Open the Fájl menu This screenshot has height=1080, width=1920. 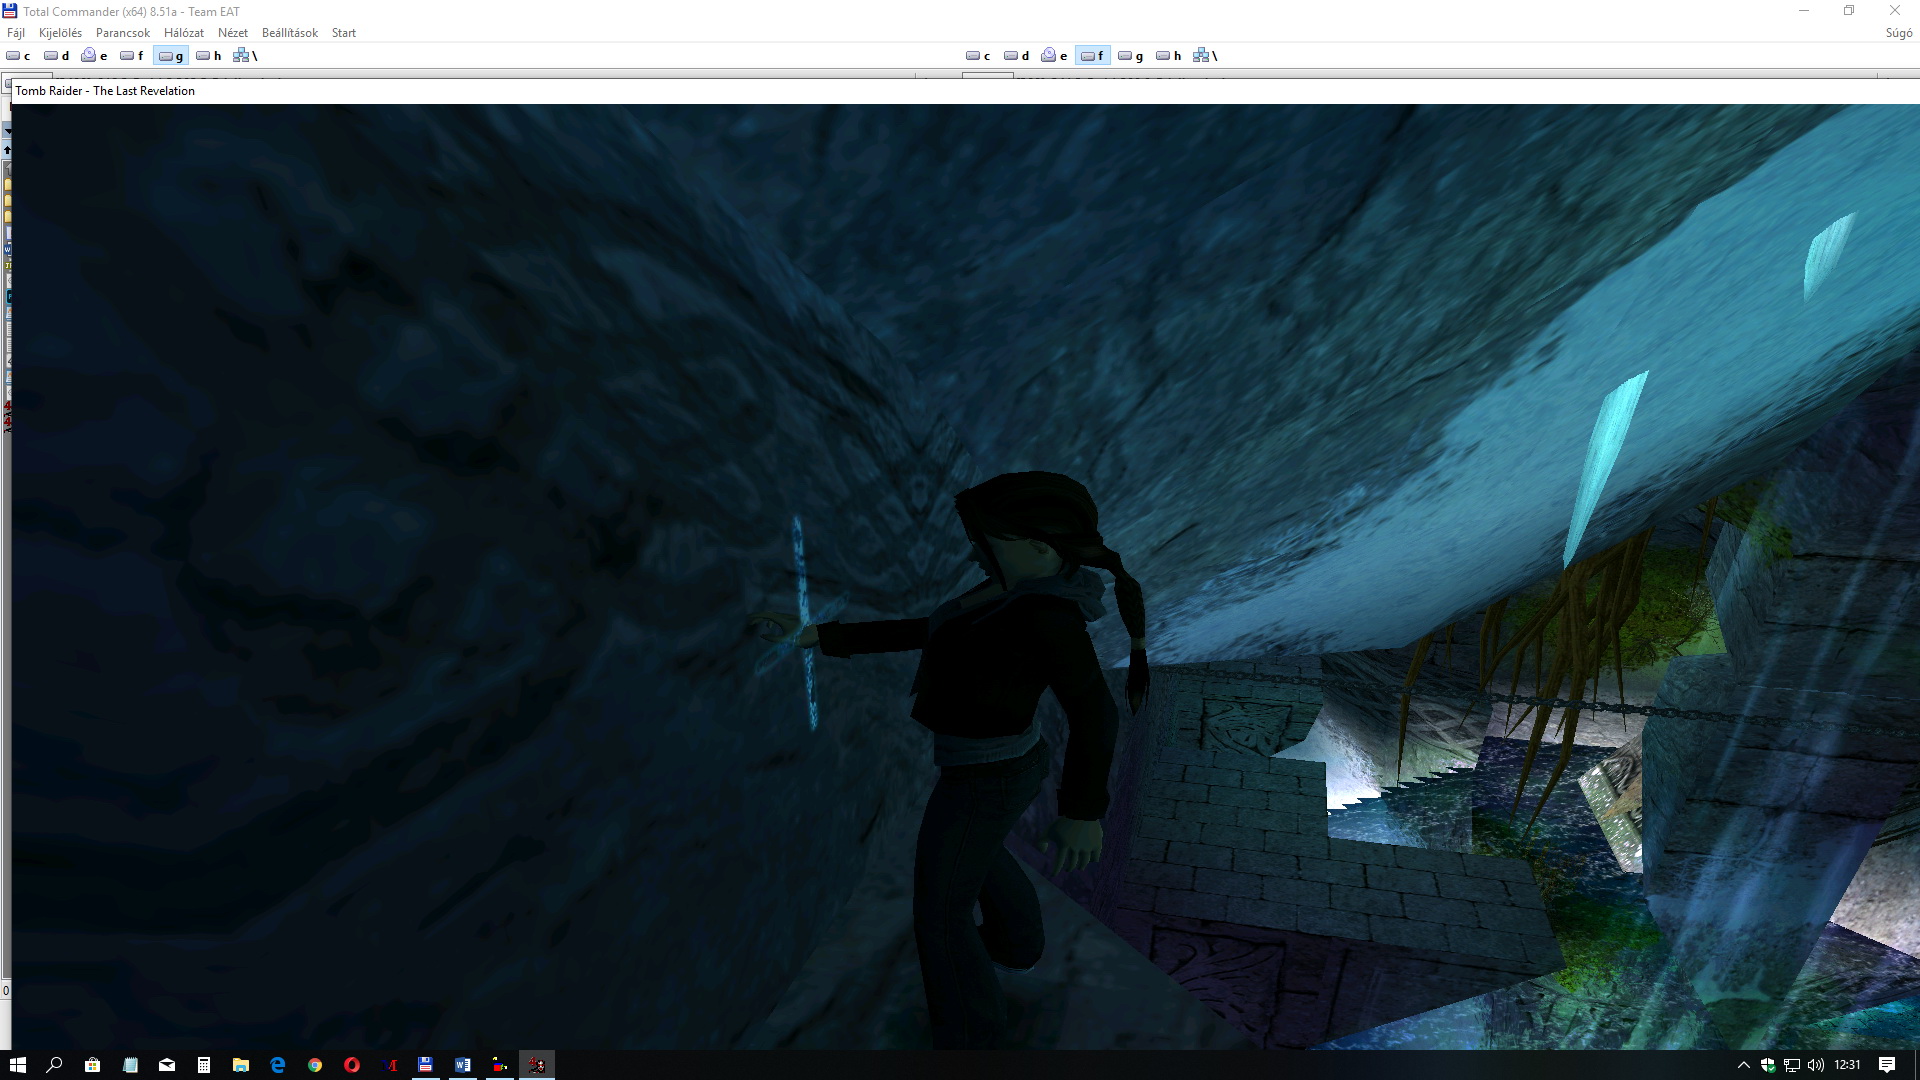click(16, 33)
